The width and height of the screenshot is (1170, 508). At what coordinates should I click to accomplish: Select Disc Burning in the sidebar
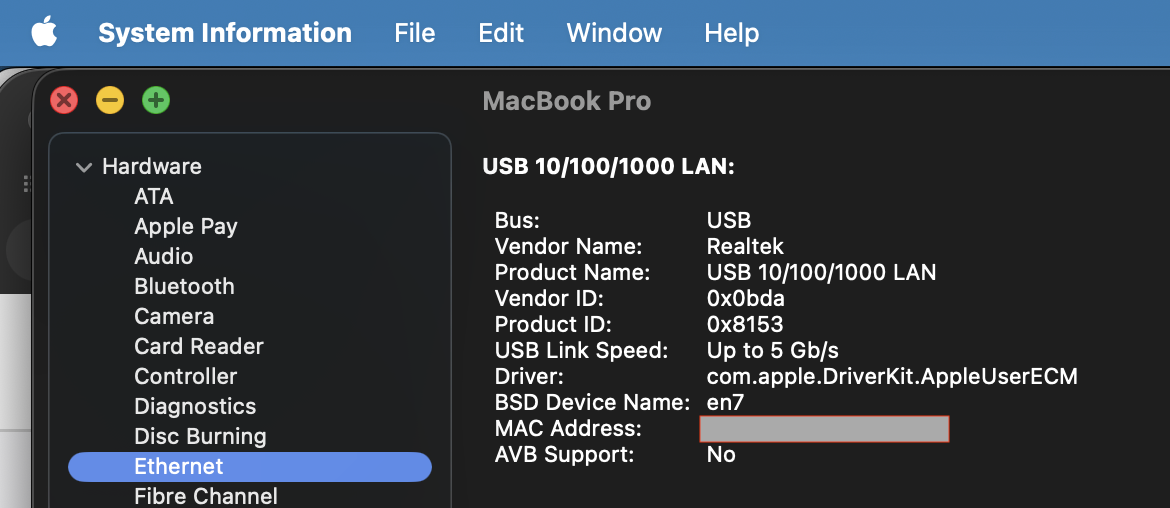pyautogui.click(x=200, y=437)
